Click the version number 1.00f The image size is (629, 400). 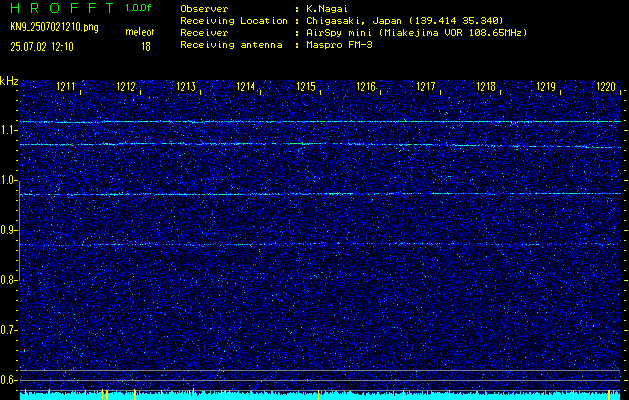(x=138, y=8)
